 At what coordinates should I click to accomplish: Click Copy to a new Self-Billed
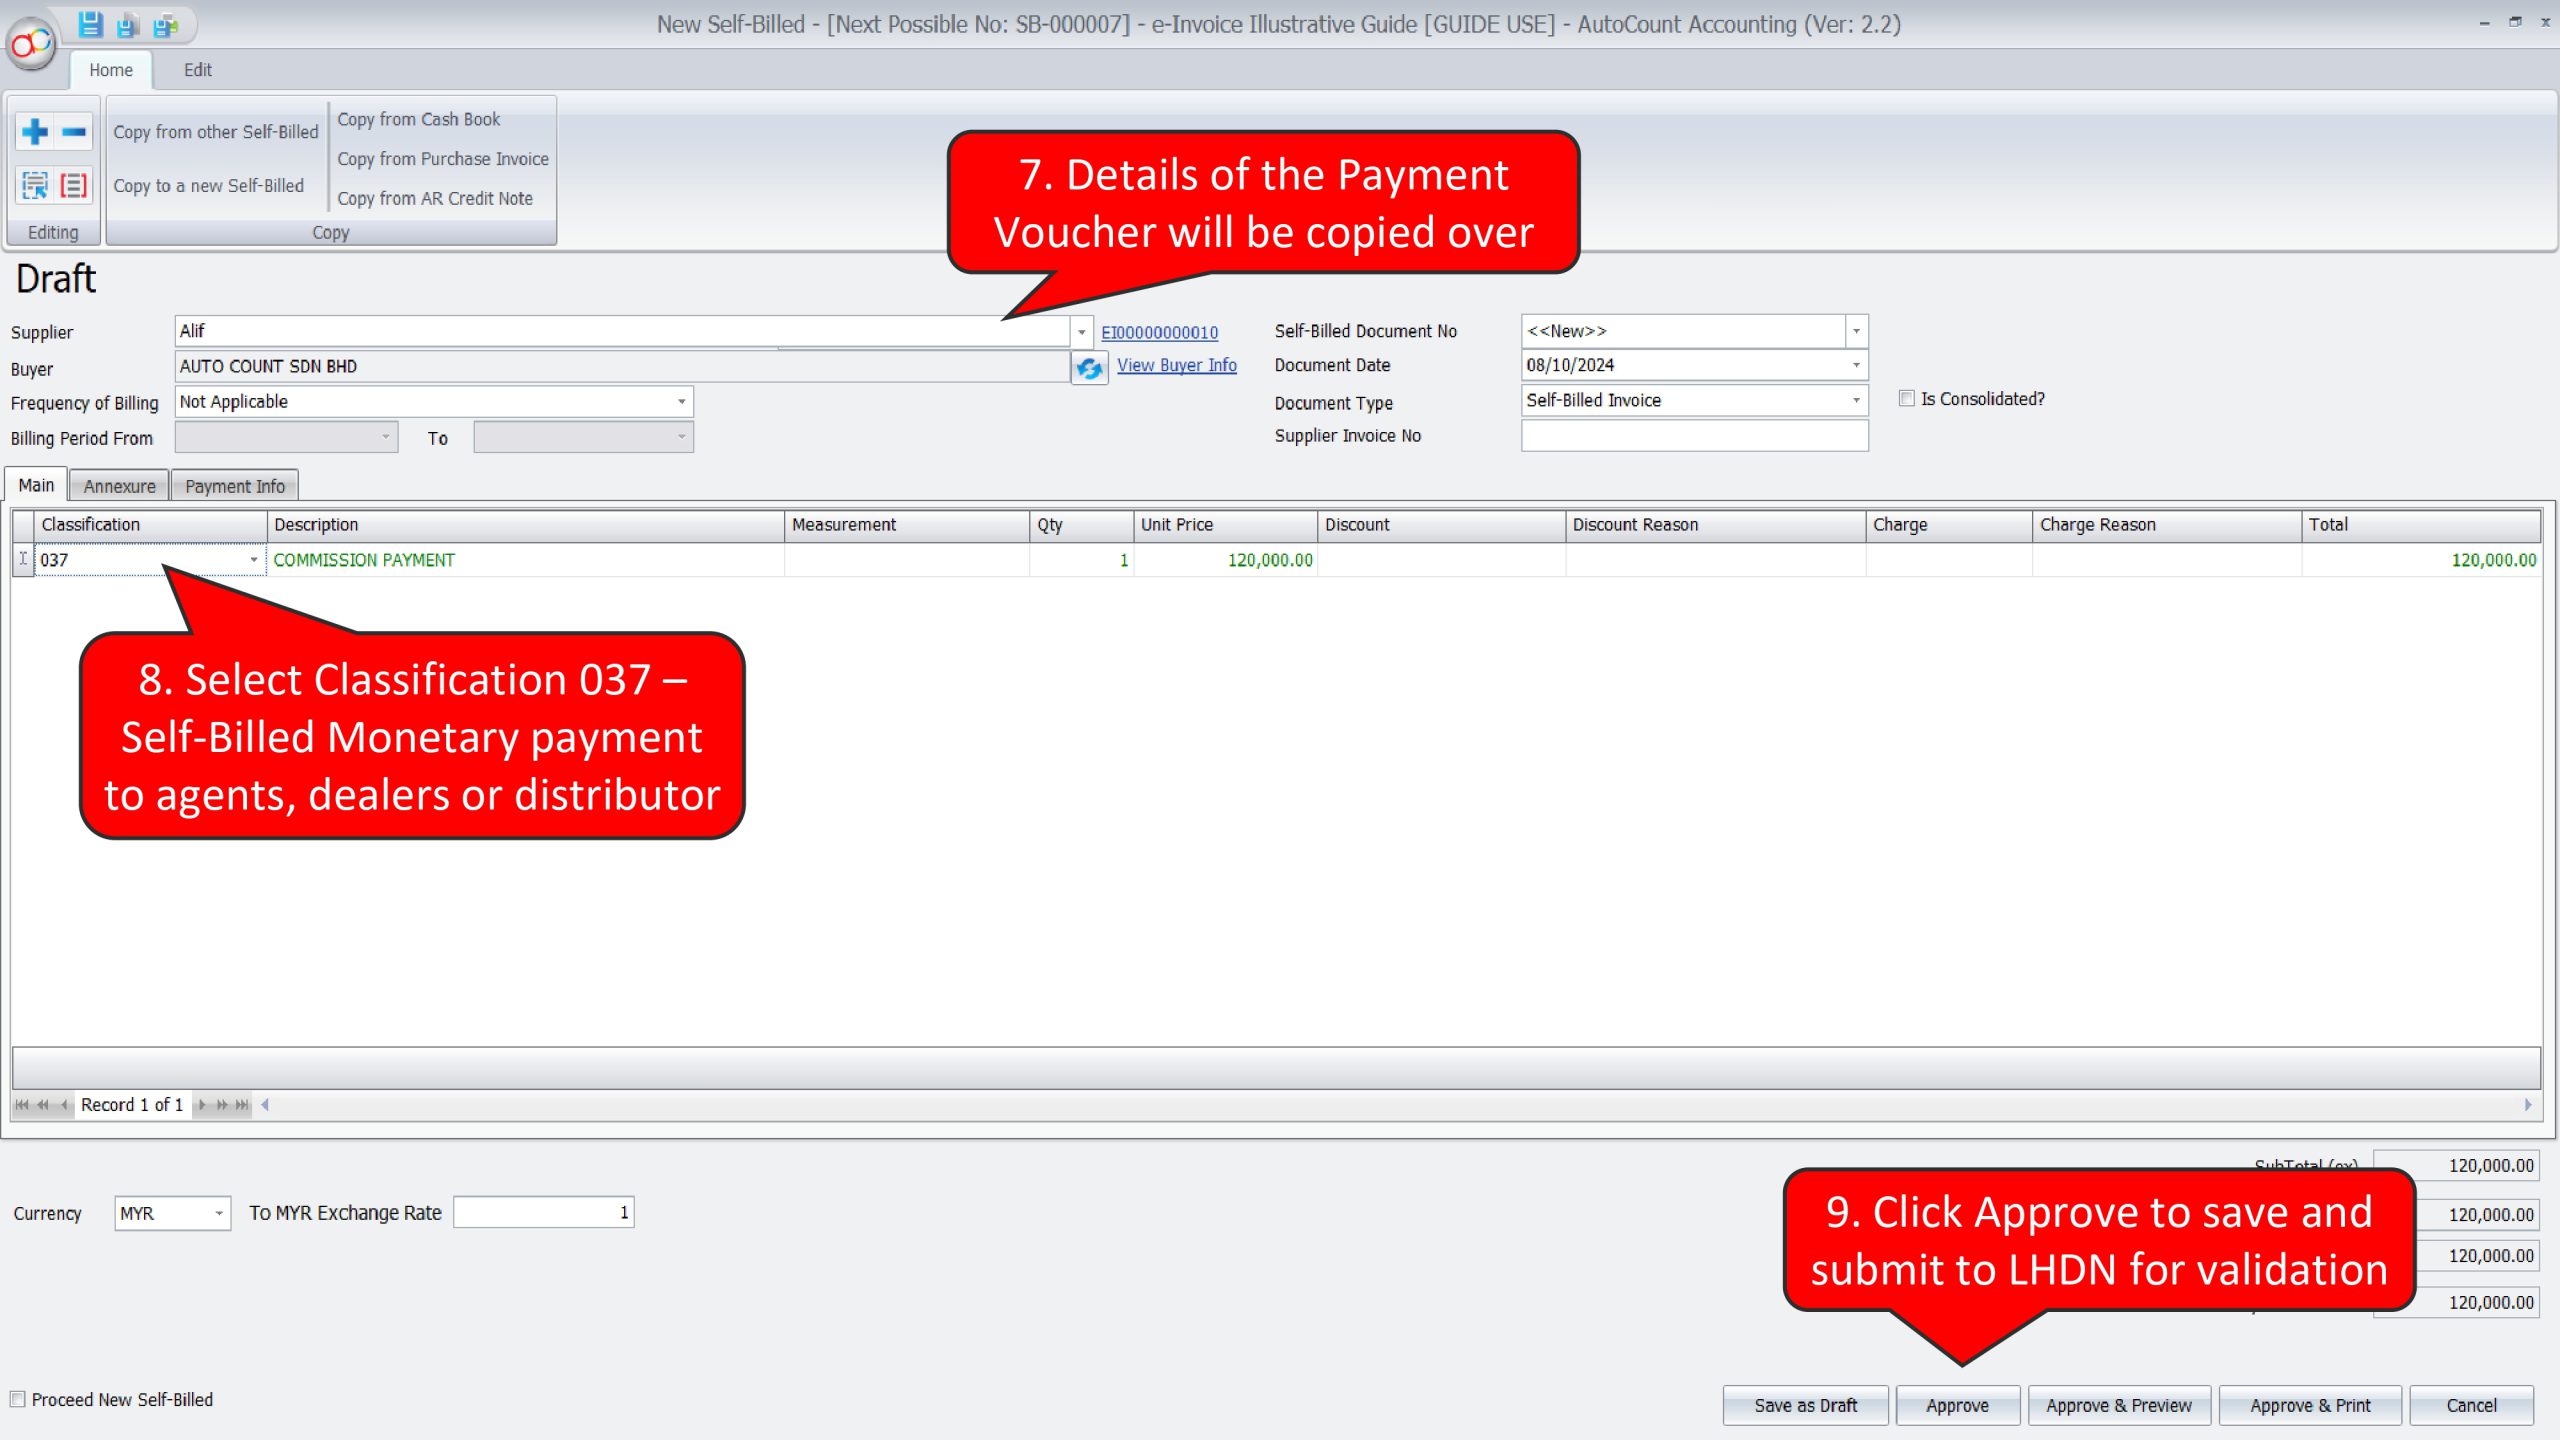tap(208, 185)
